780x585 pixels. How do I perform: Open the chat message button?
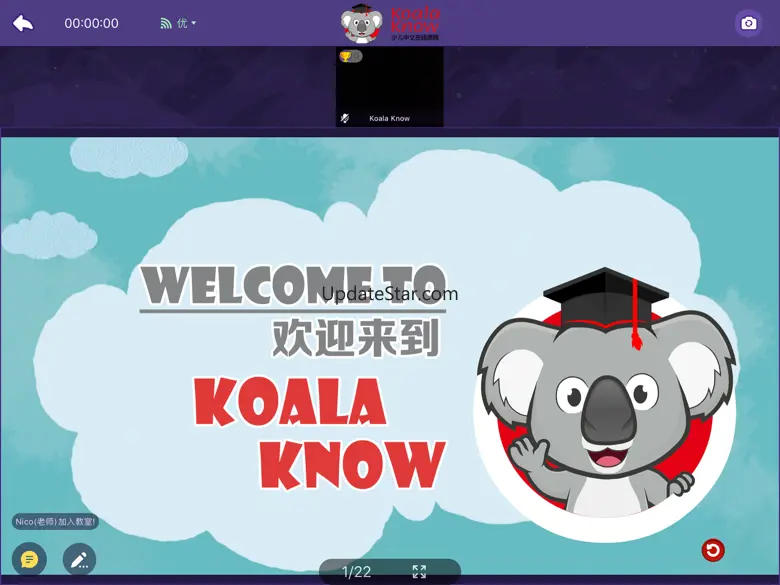pyautogui.click(x=29, y=559)
